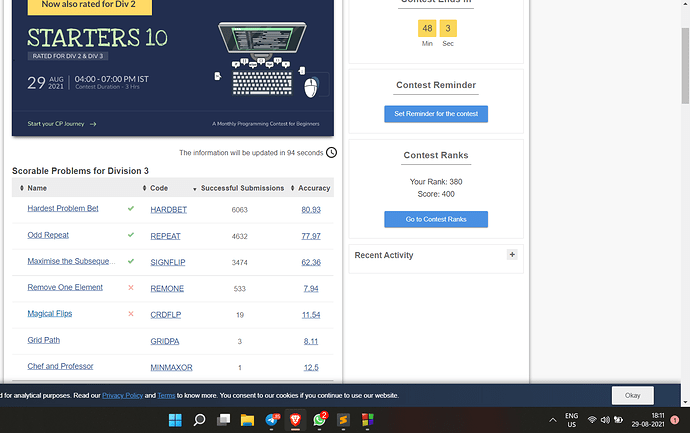Image resolution: width=690 pixels, height=433 pixels.
Task: Open volume speaker tray icon
Action: pos(605,420)
